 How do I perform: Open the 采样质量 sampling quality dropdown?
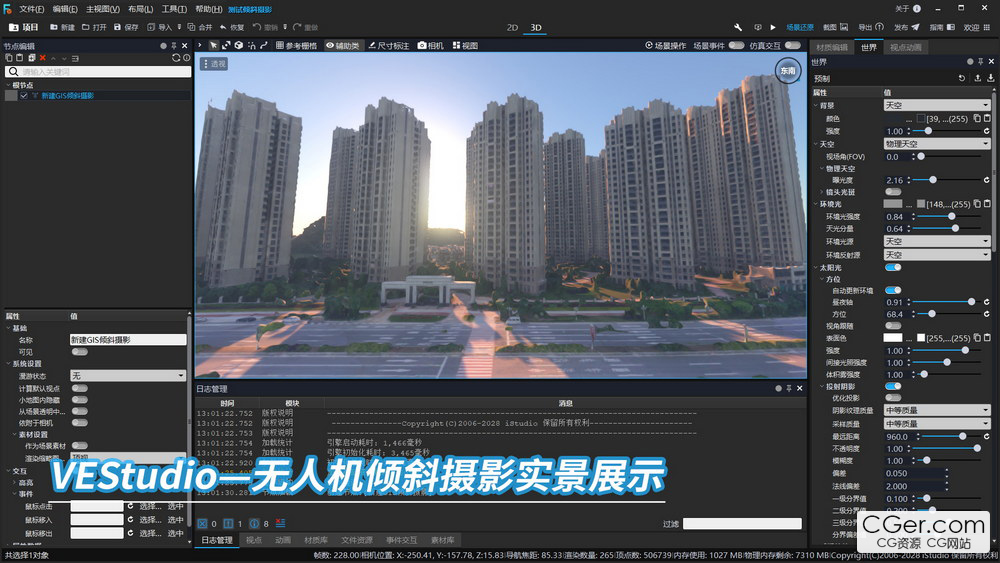(x=936, y=423)
